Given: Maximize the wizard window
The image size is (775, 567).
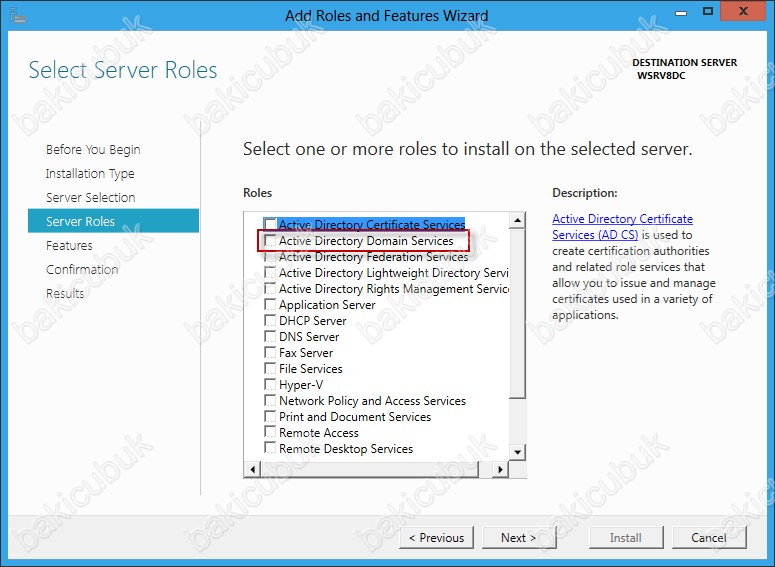Looking at the screenshot, I should (x=708, y=11).
